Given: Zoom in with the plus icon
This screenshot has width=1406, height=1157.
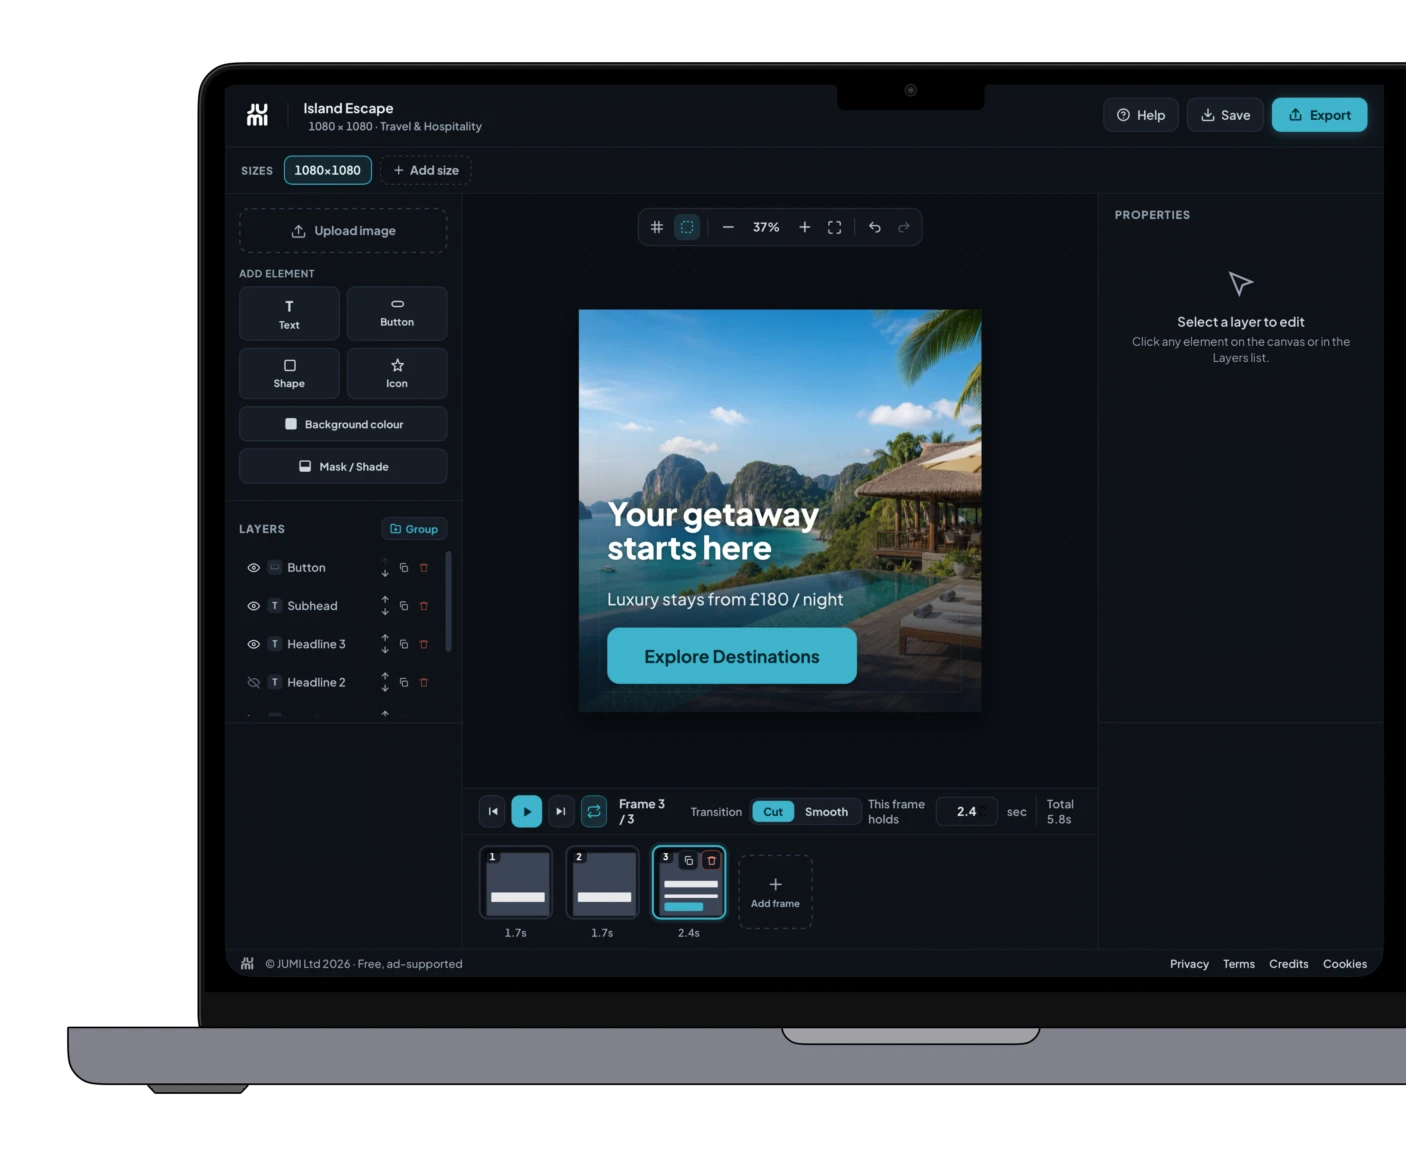Looking at the screenshot, I should (x=804, y=227).
